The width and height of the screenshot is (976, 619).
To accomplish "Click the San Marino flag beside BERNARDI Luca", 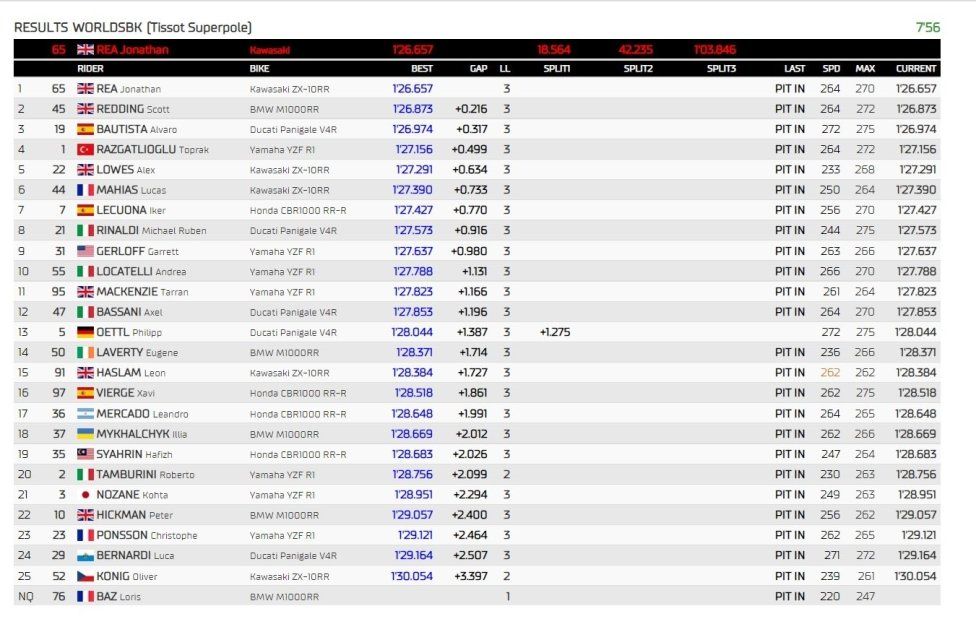I will (x=85, y=555).
